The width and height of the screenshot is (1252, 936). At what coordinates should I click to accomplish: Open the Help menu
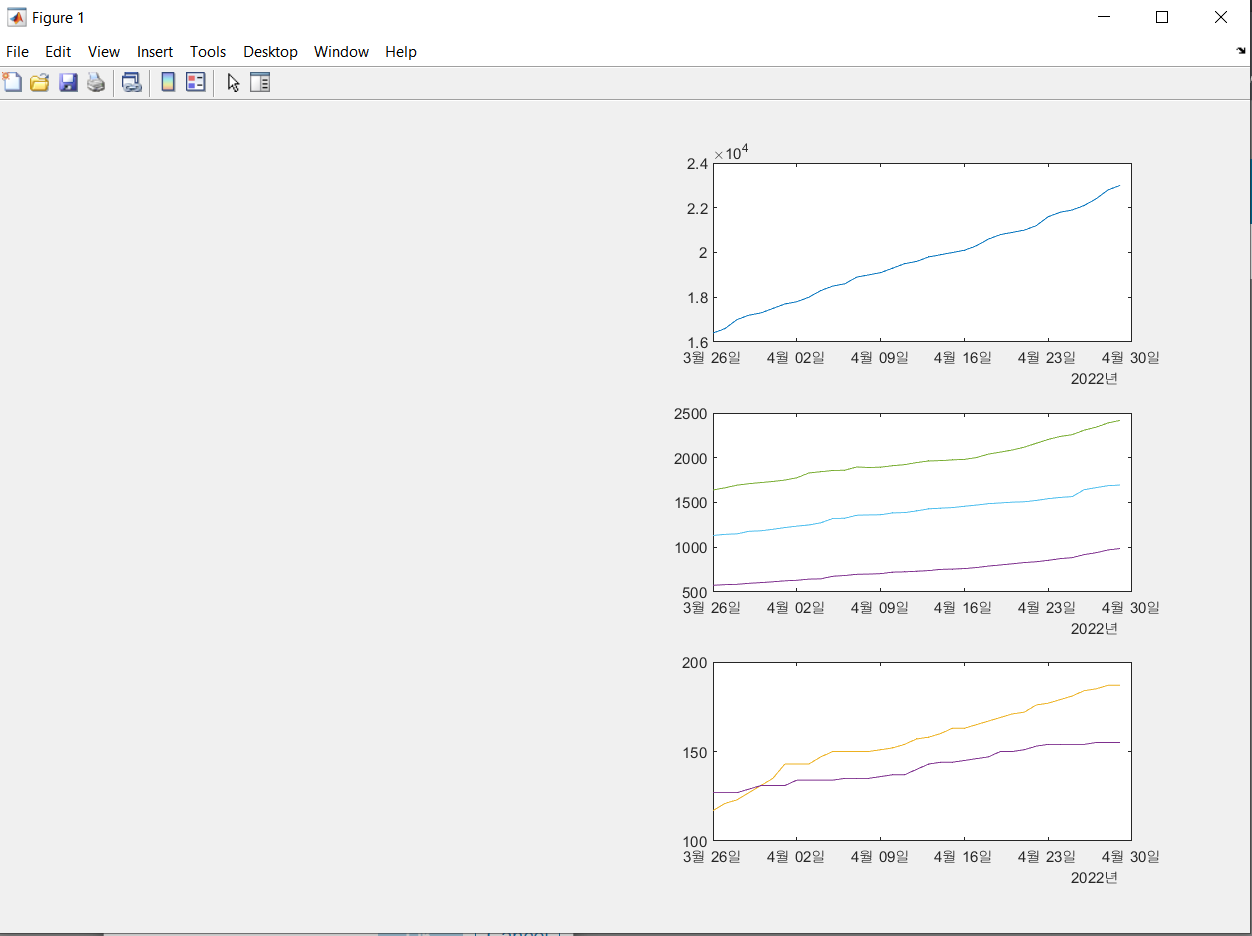pos(400,52)
